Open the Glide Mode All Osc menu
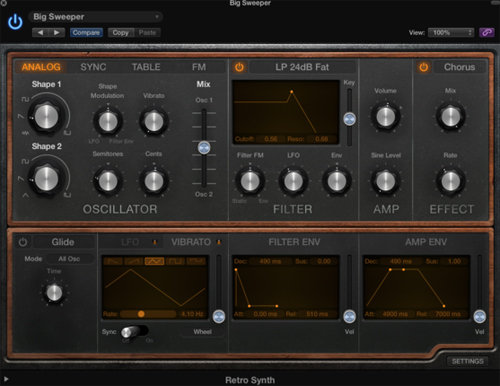 pyautogui.click(x=69, y=259)
